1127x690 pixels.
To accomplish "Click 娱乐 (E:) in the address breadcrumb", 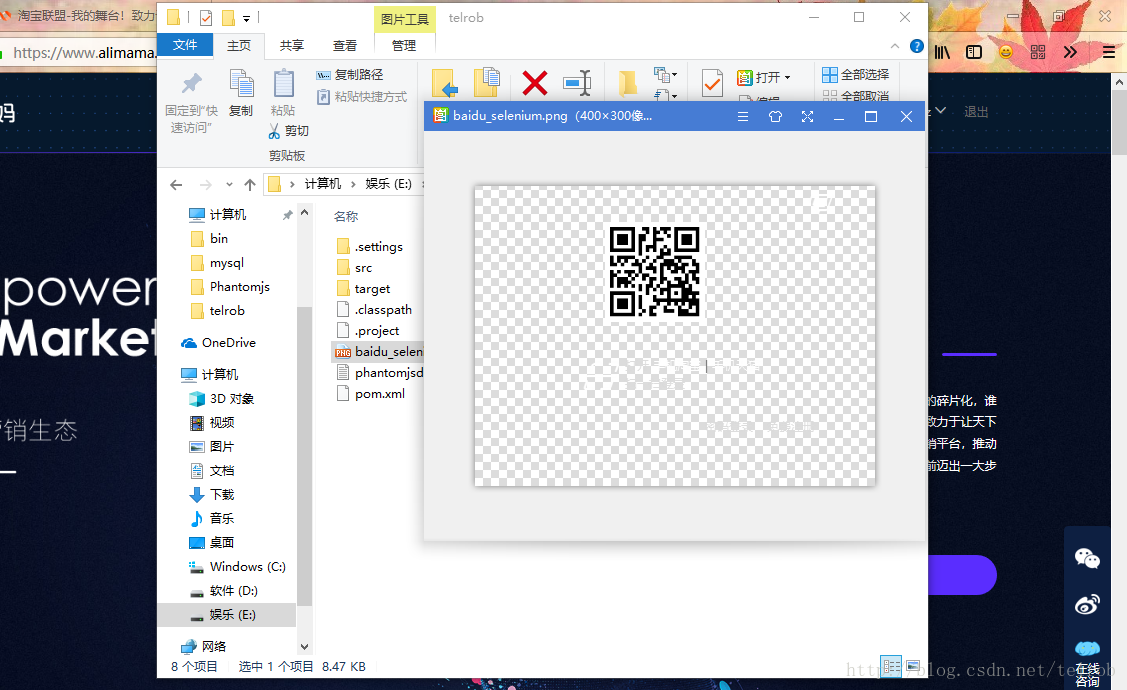I will coord(388,184).
